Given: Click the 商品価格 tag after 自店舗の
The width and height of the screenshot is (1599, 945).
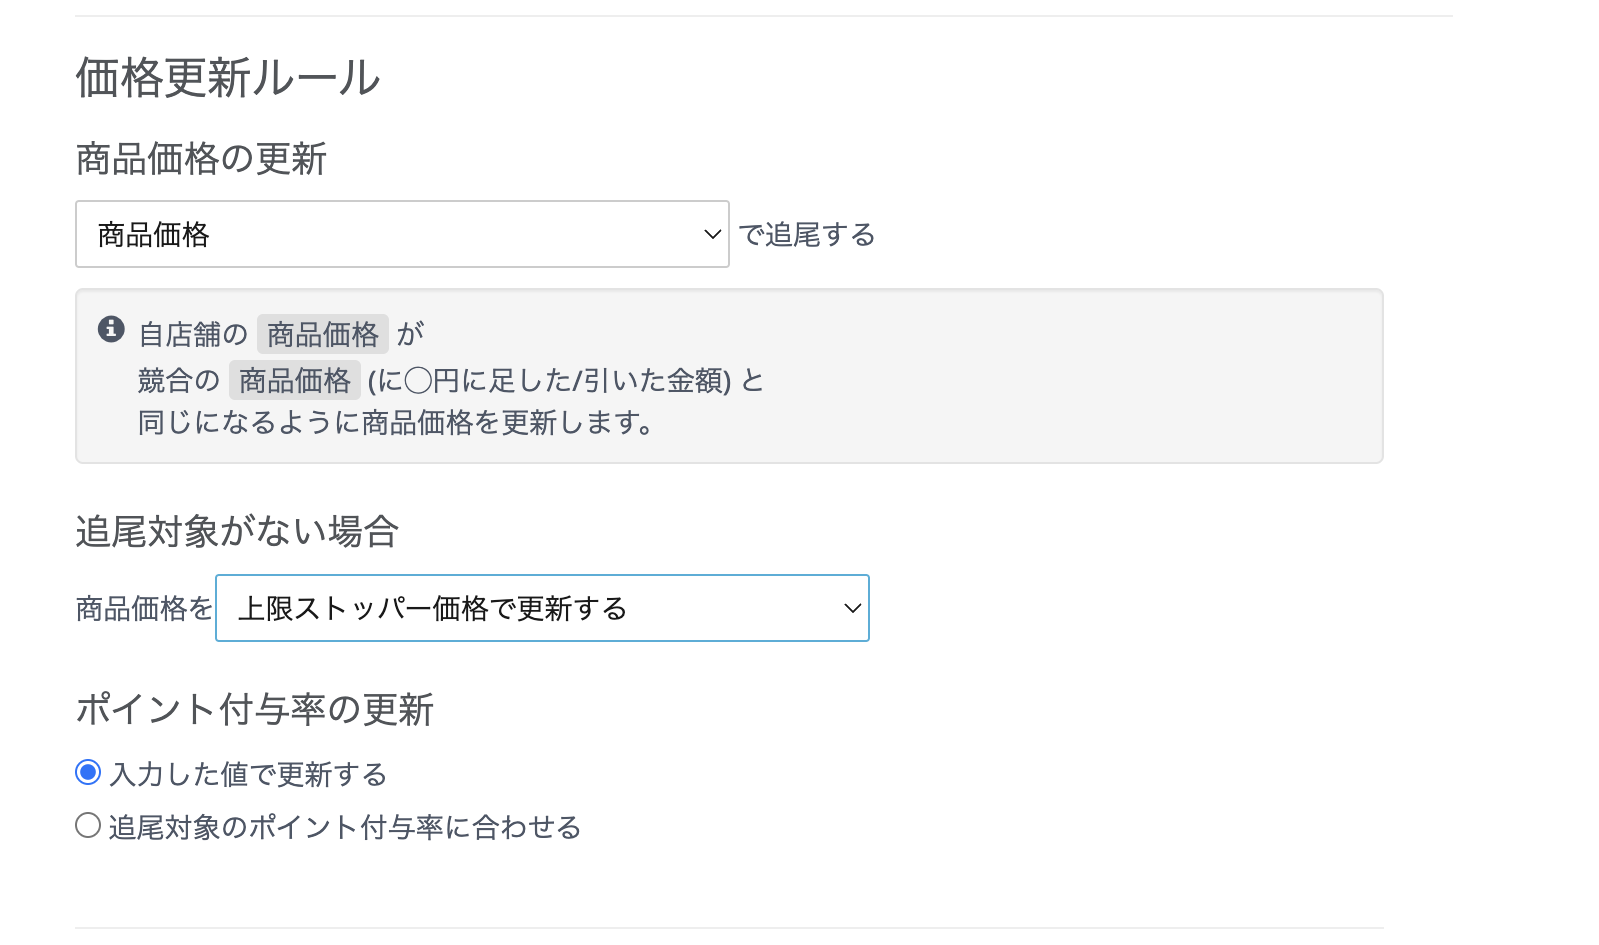Looking at the screenshot, I should (x=323, y=334).
